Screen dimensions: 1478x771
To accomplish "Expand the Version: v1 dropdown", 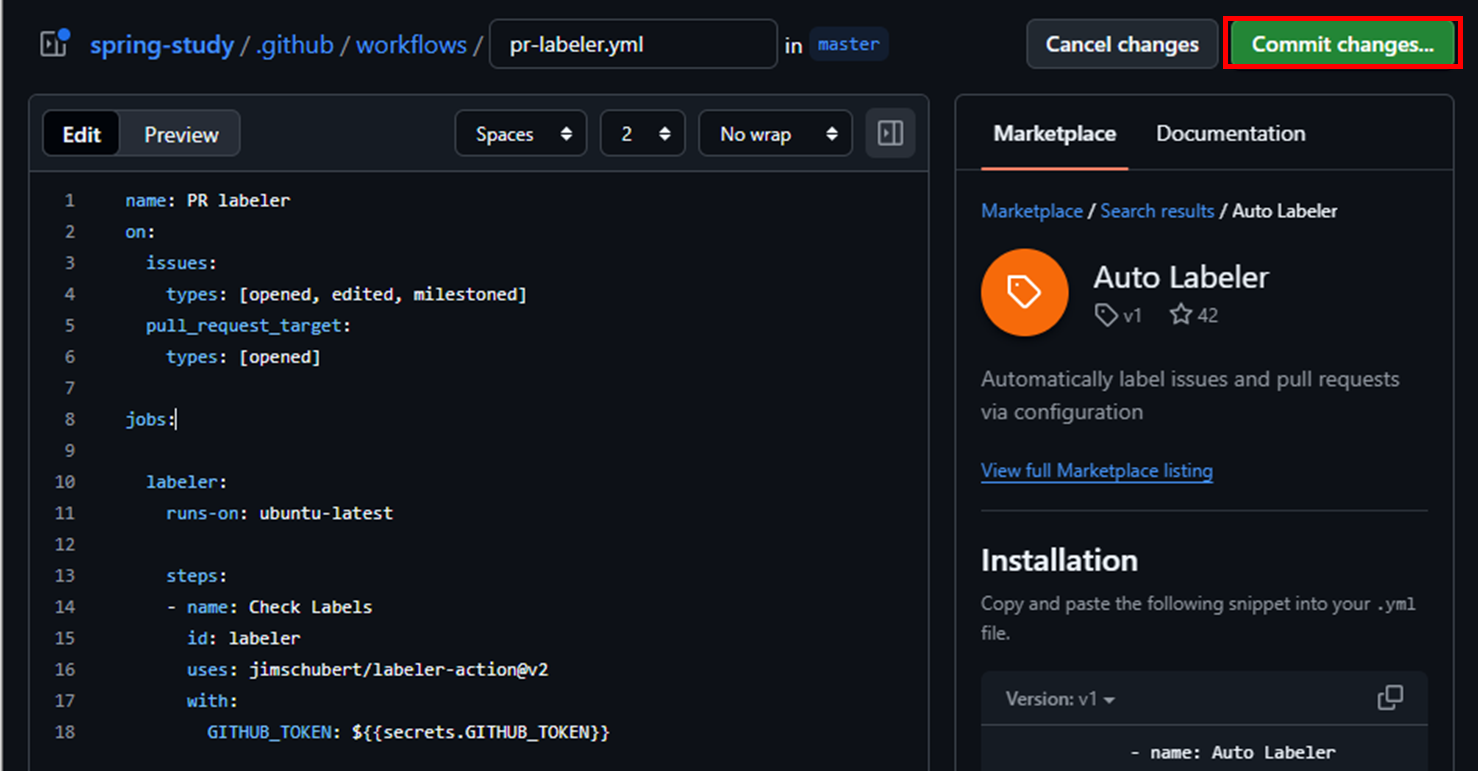I will [1060, 699].
